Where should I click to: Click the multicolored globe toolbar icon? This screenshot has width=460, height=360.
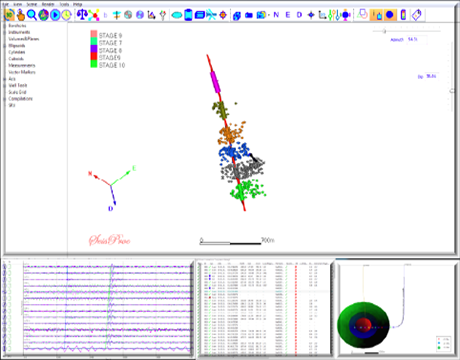43,15
